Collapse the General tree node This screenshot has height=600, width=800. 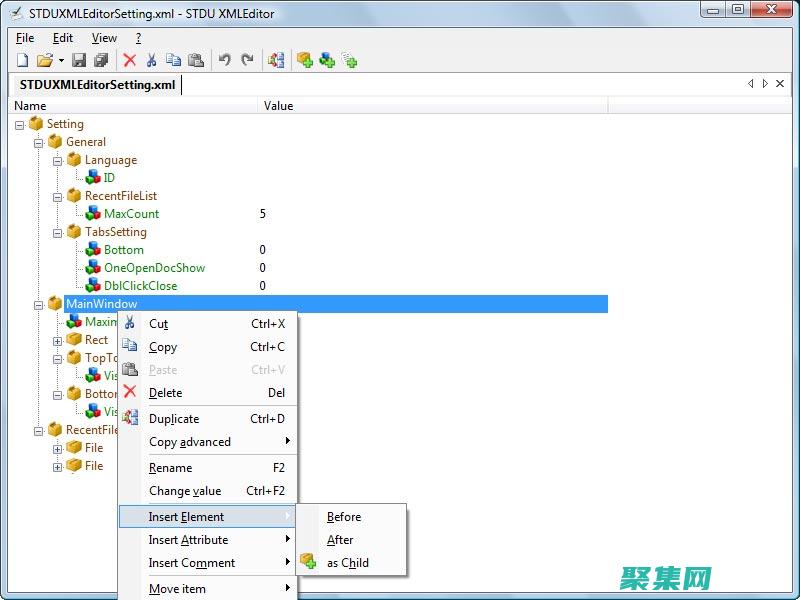[39, 142]
